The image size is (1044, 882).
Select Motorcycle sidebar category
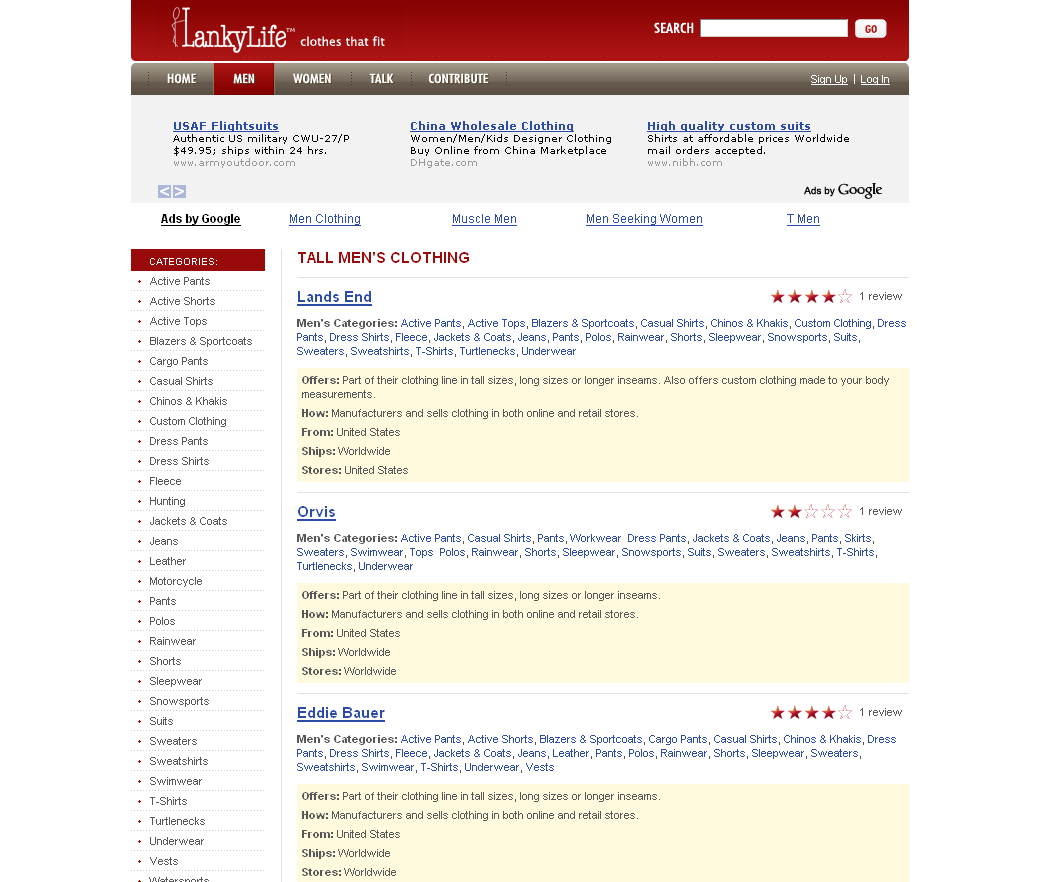(x=176, y=581)
